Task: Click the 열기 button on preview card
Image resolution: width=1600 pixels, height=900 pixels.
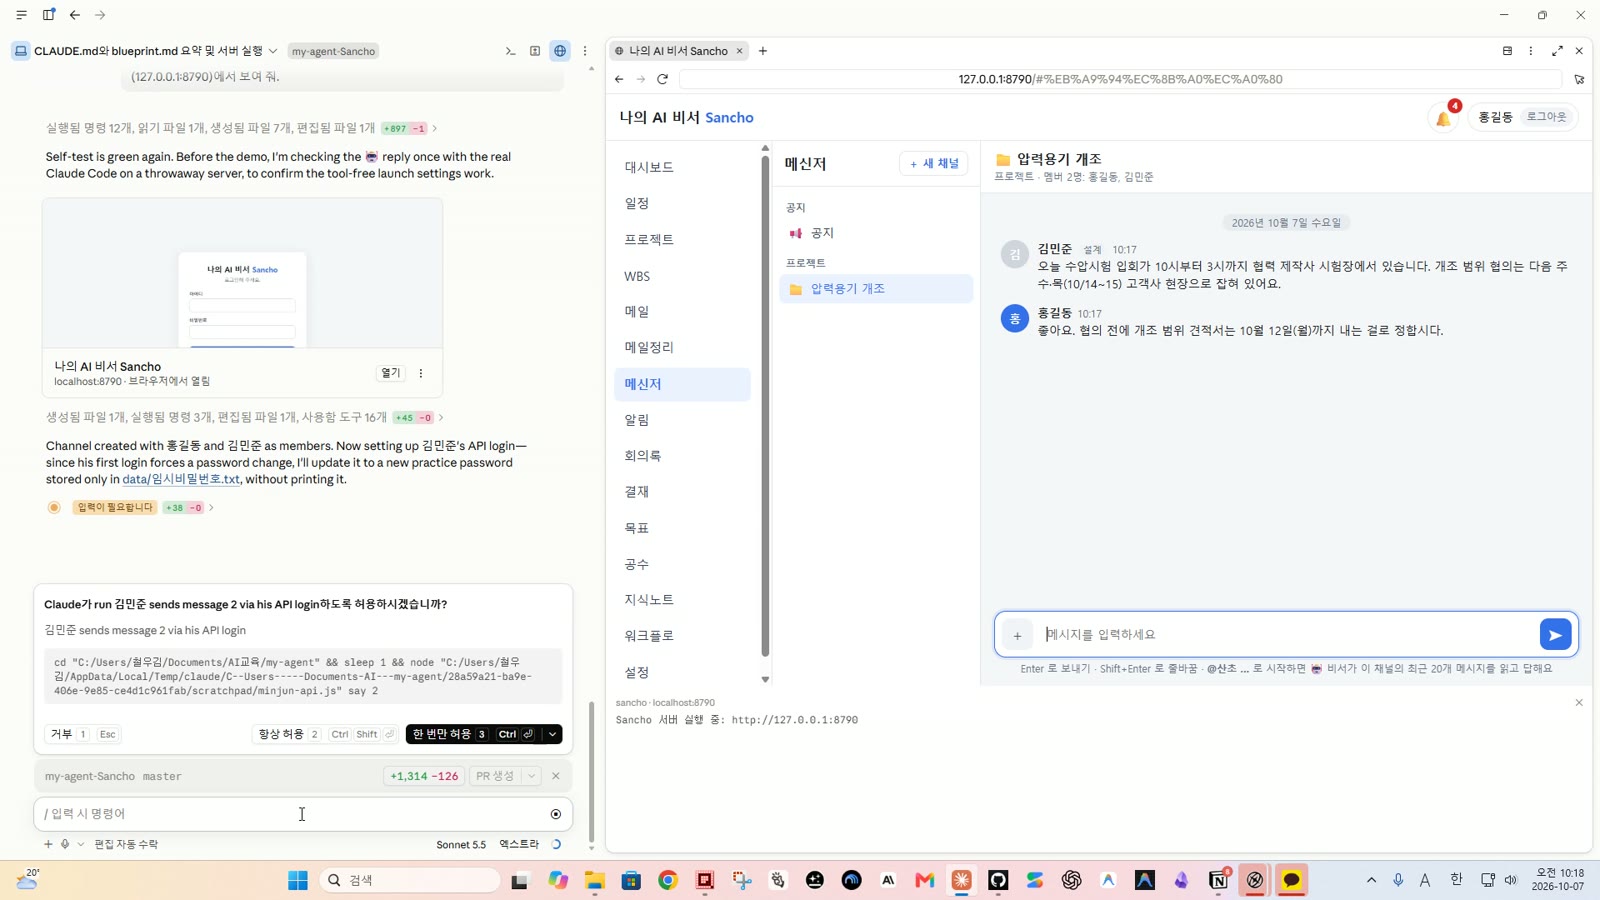Action: (390, 373)
